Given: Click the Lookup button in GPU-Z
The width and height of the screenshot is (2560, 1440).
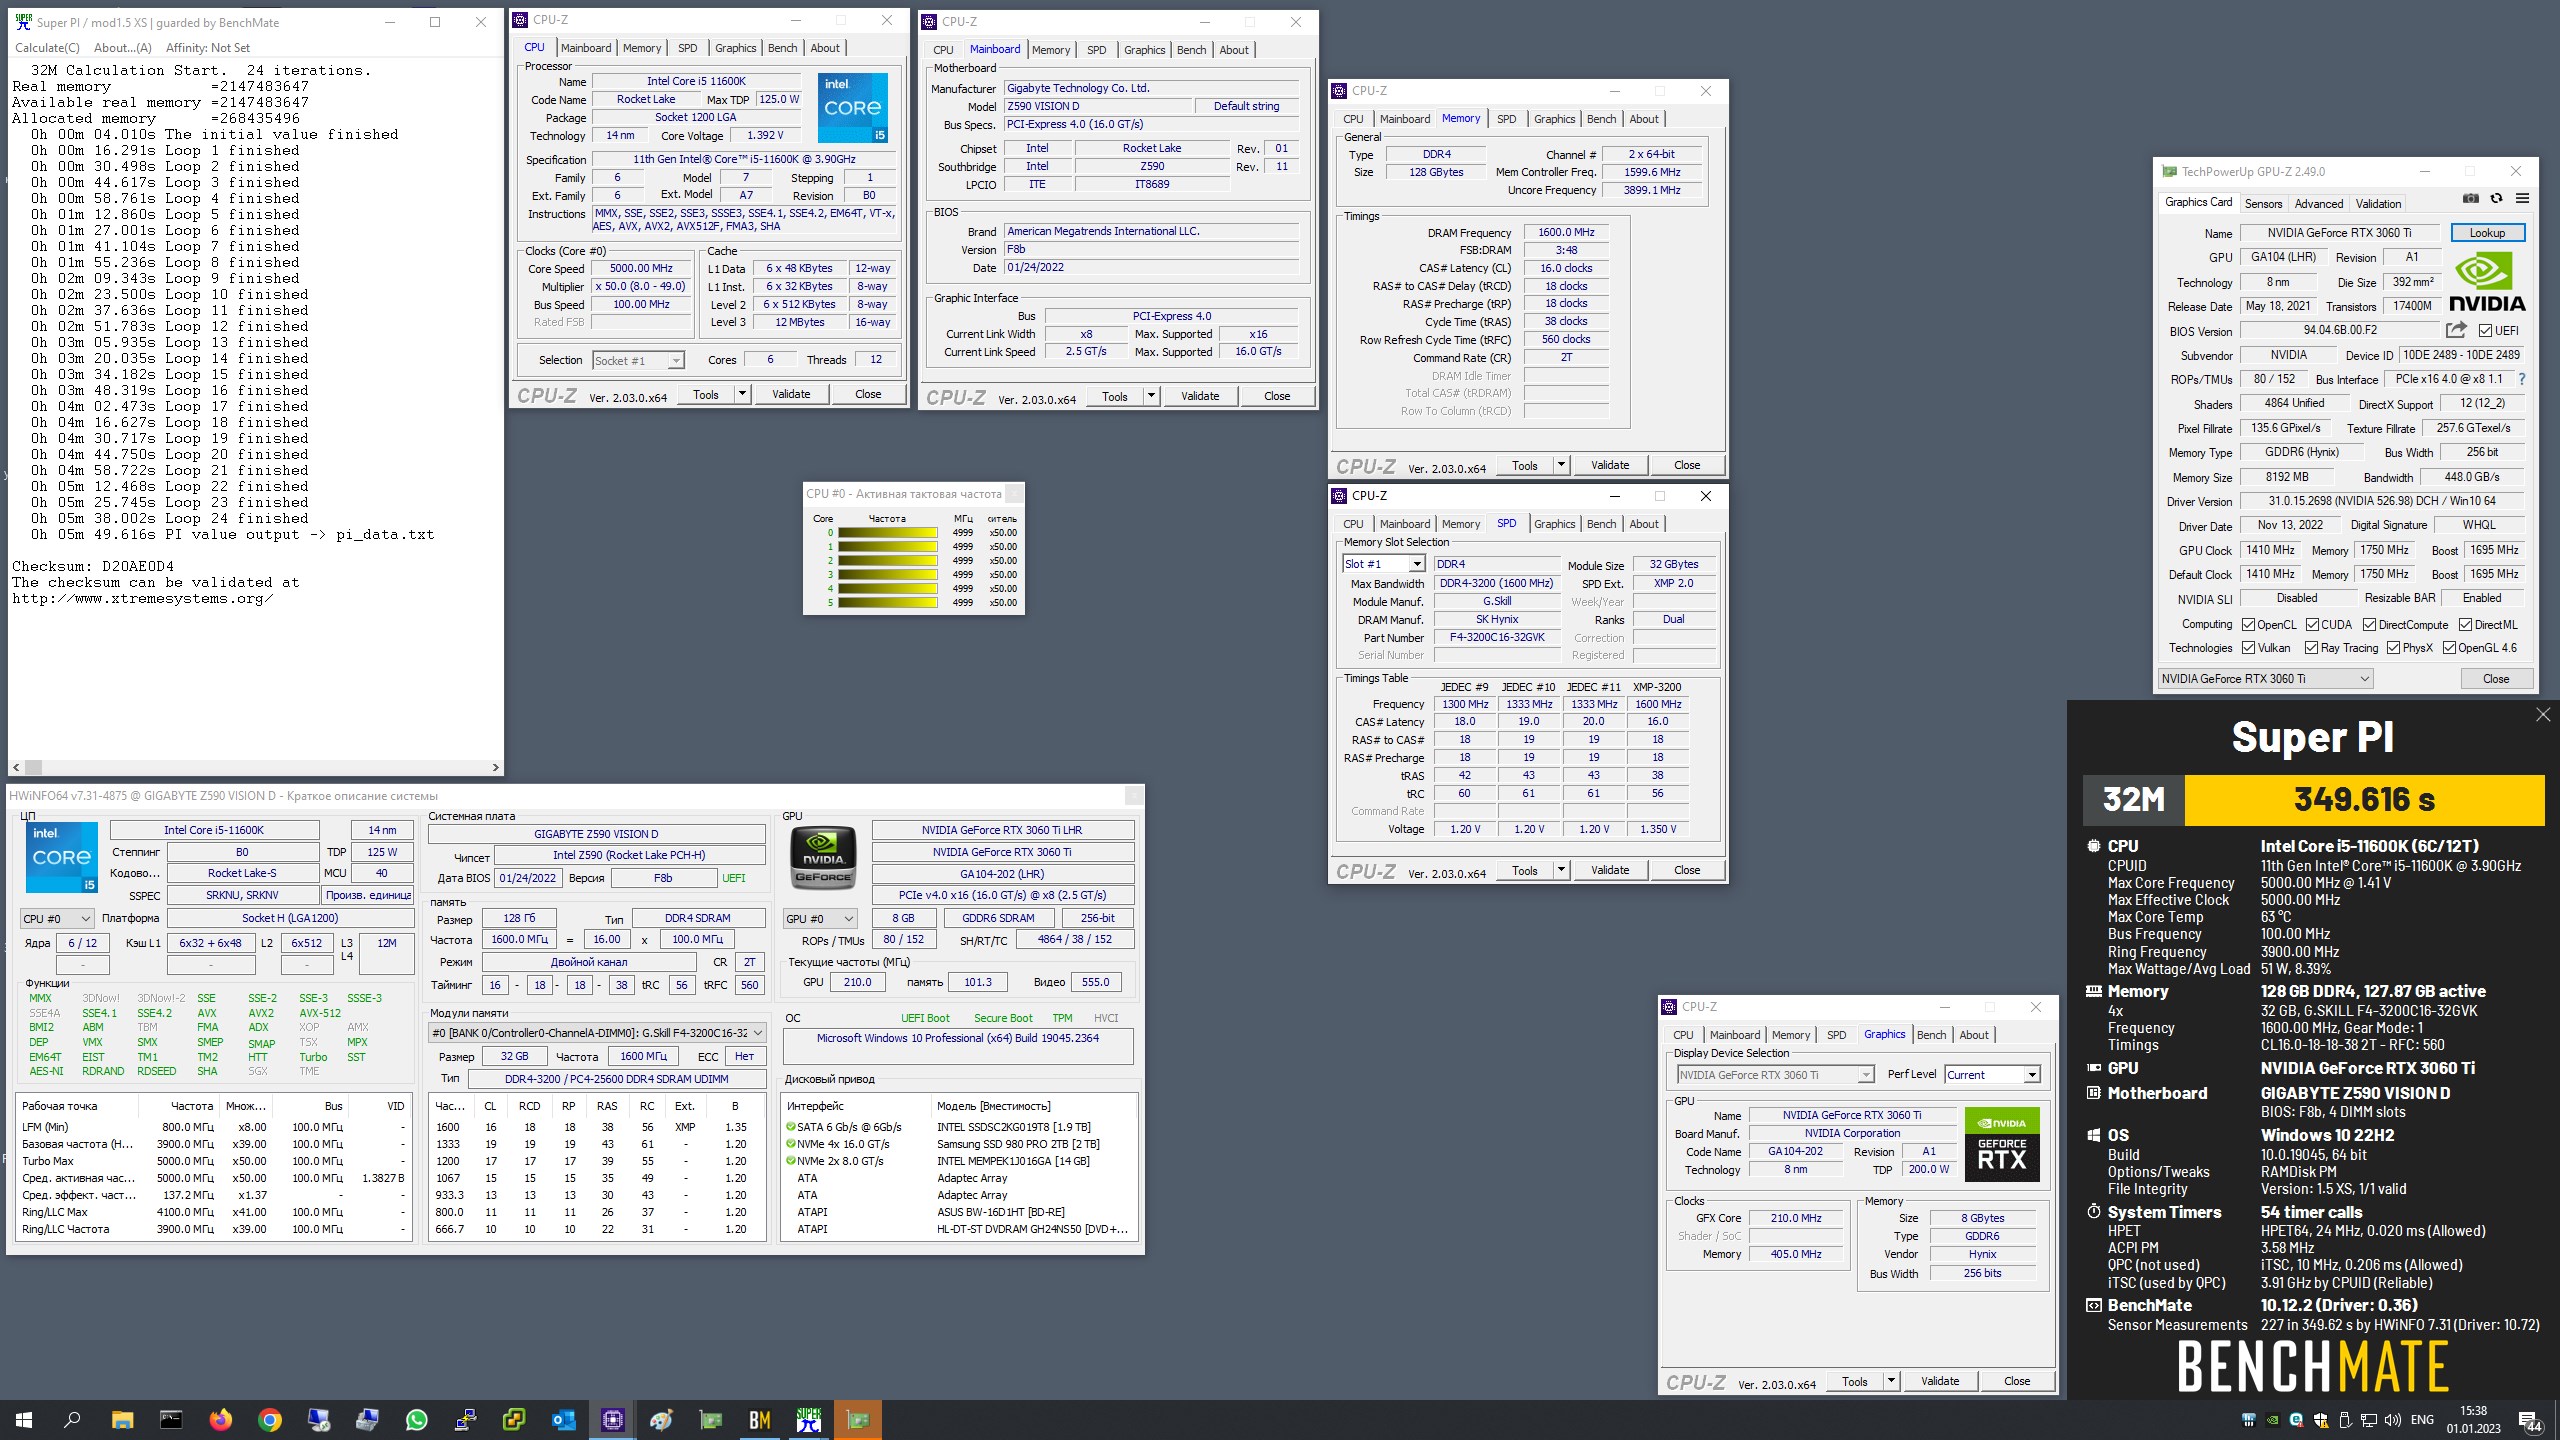Looking at the screenshot, I should (x=2487, y=233).
